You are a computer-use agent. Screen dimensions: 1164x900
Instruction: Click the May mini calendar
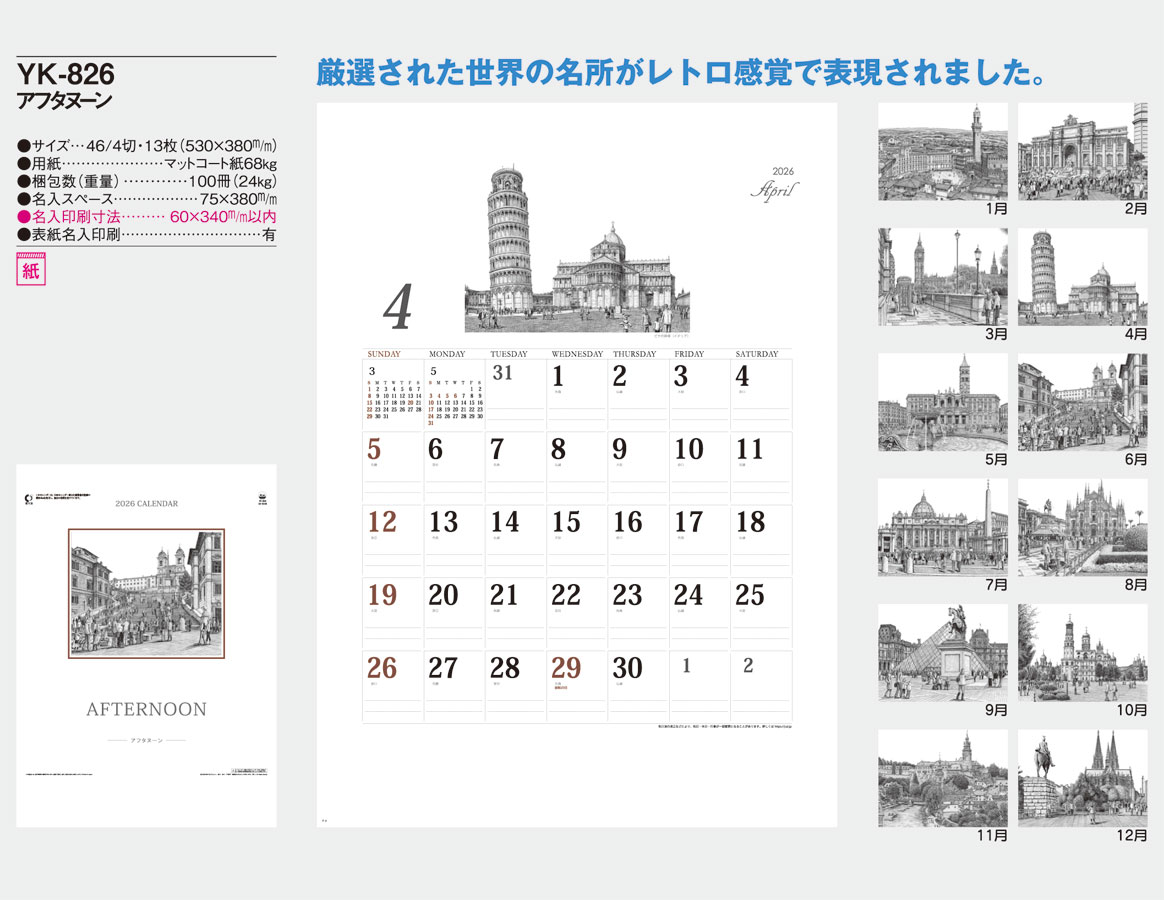(455, 397)
